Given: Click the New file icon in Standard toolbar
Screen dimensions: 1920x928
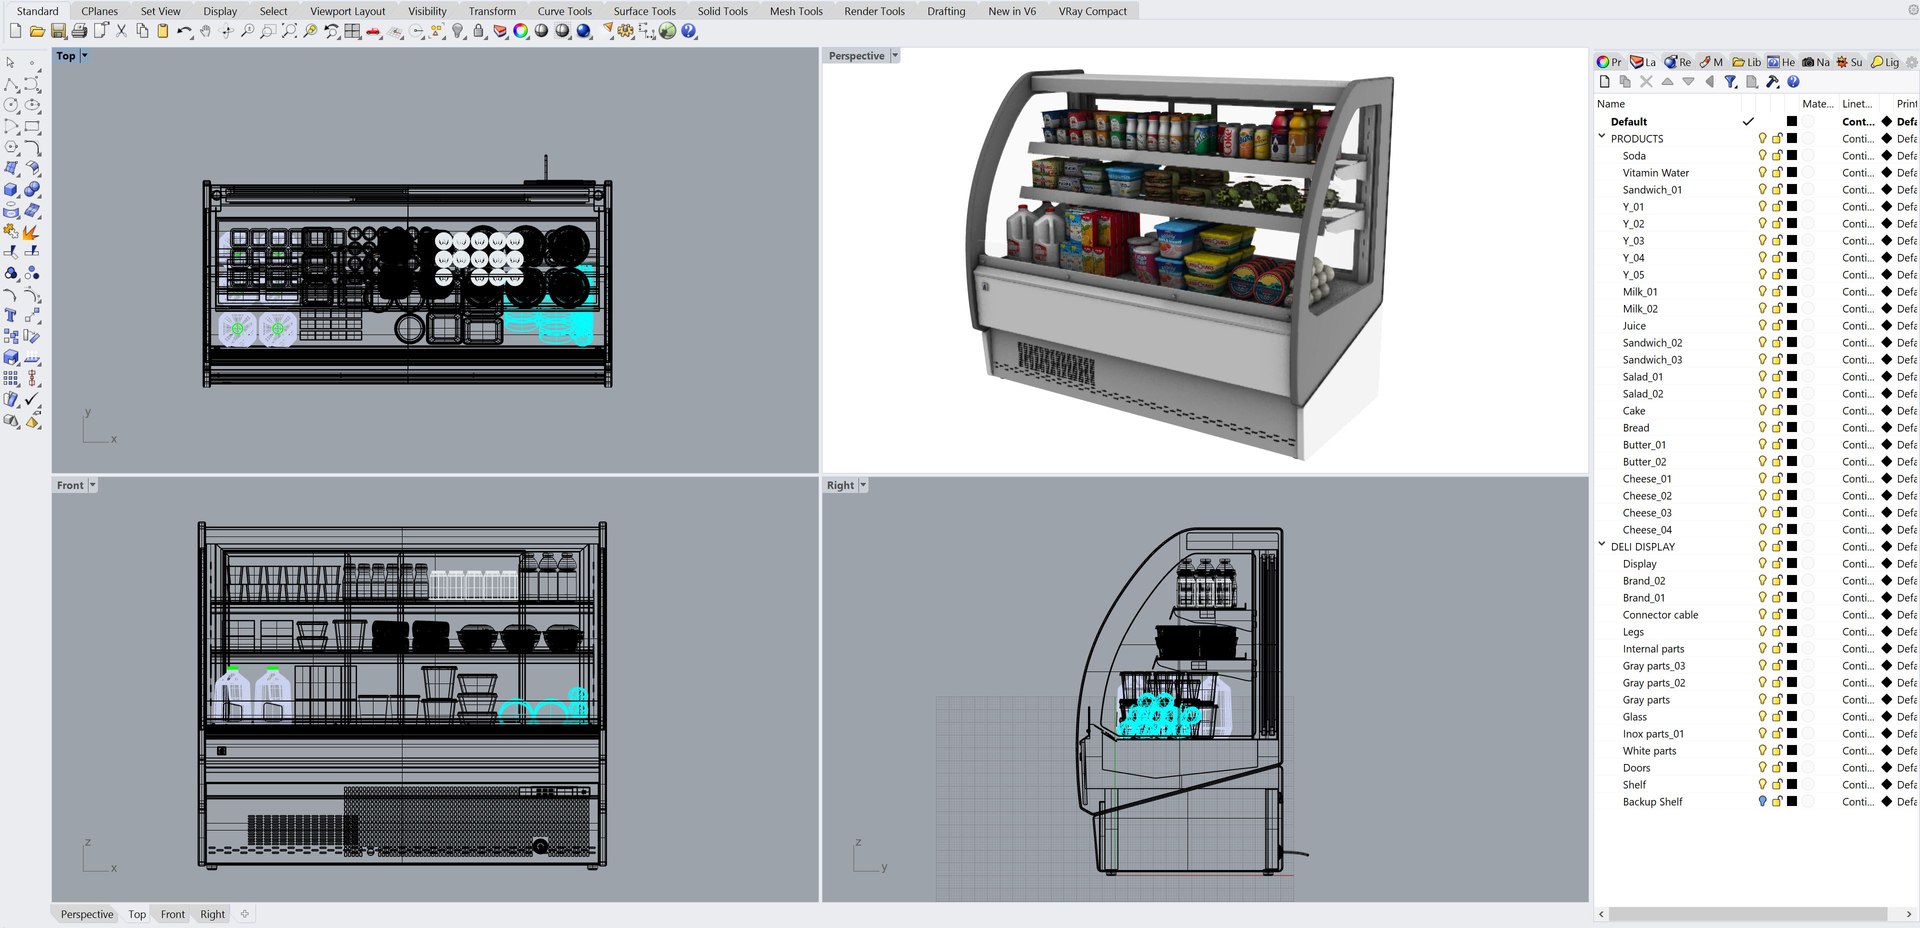Looking at the screenshot, I should 16,31.
